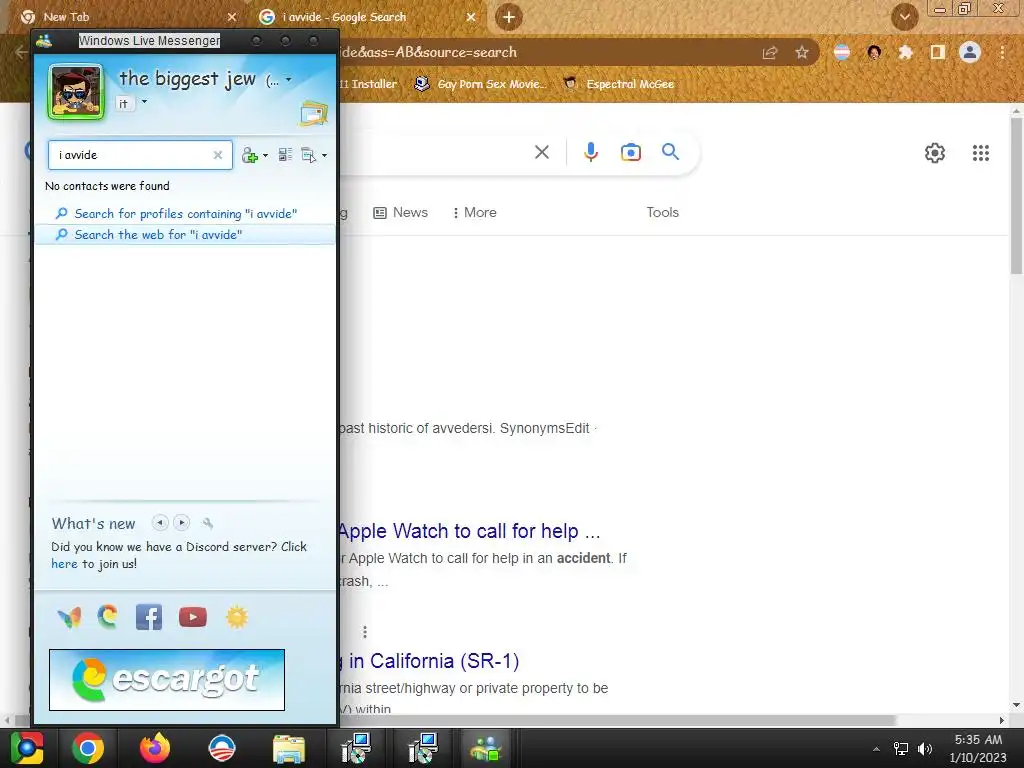
Task: Search for profiles containing "i avvide"
Action: click(x=185, y=214)
